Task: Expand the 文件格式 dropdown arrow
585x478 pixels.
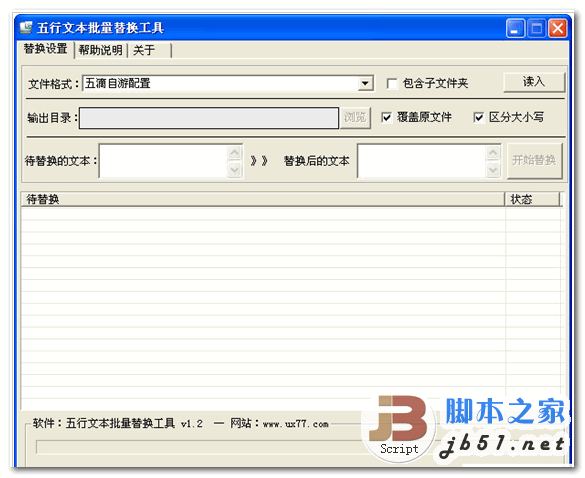Action: 365,83
